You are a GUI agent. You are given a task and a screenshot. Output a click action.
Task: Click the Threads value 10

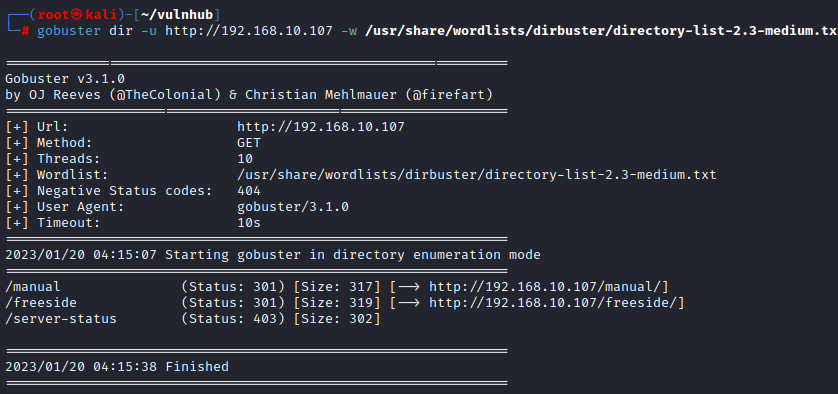[x=245, y=159]
